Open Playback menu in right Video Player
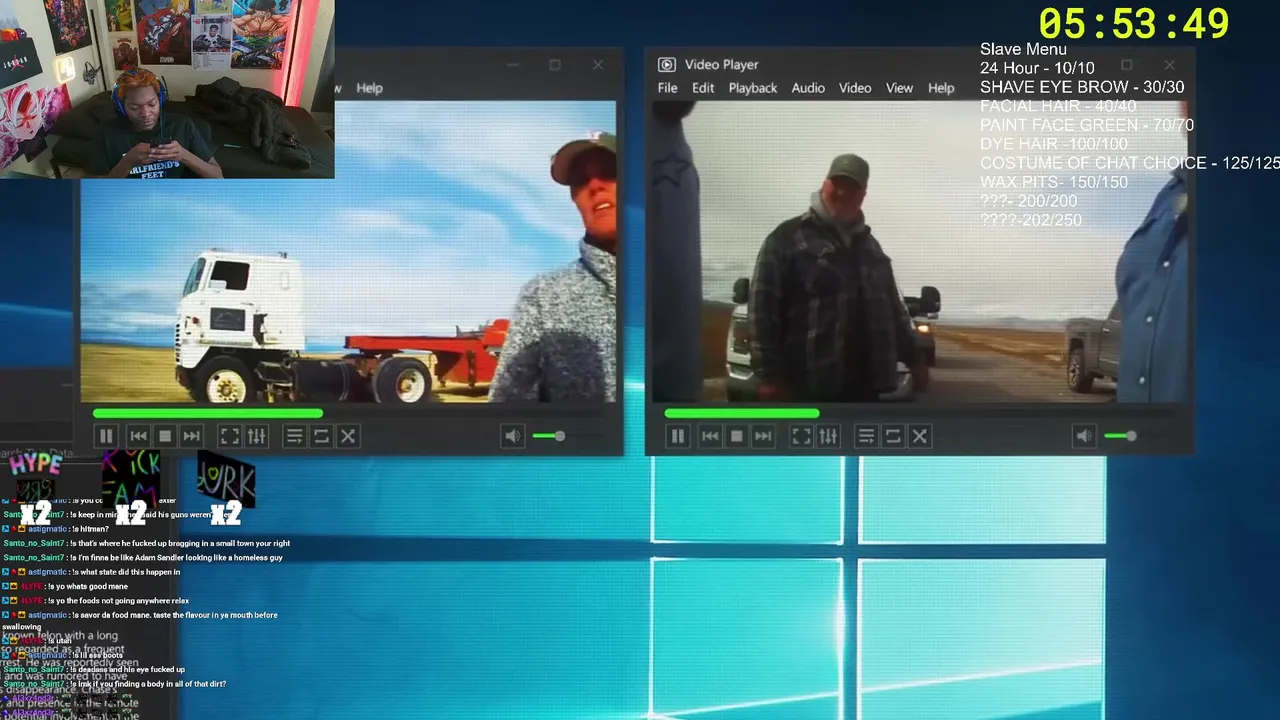Screen dimensions: 1280x720 (752, 88)
